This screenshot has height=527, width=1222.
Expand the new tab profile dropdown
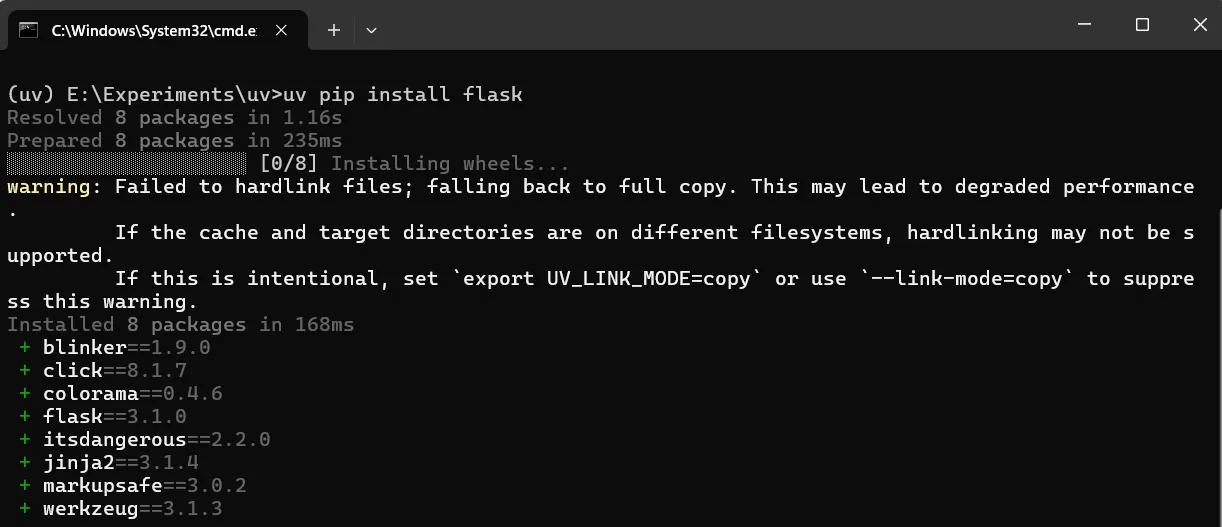[371, 30]
